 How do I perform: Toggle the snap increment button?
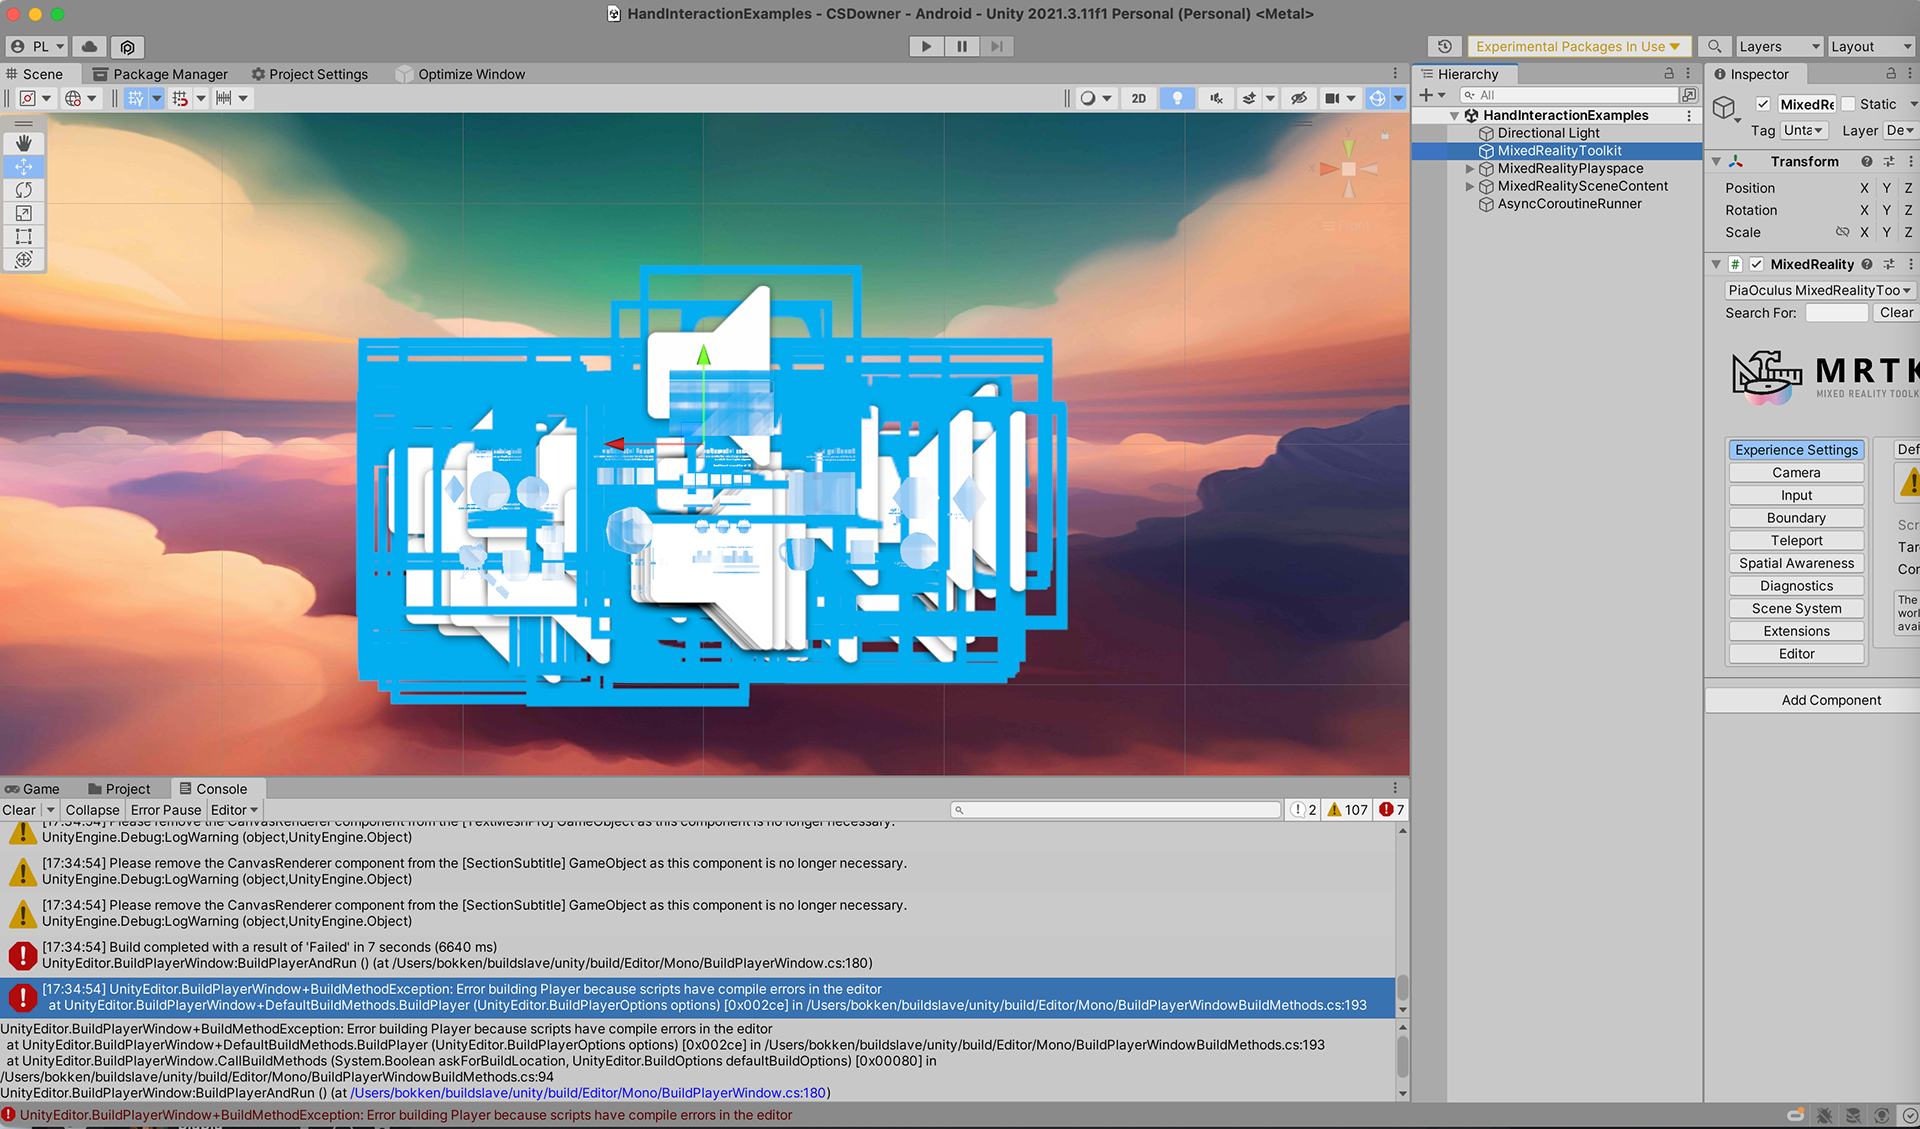coord(180,98)
